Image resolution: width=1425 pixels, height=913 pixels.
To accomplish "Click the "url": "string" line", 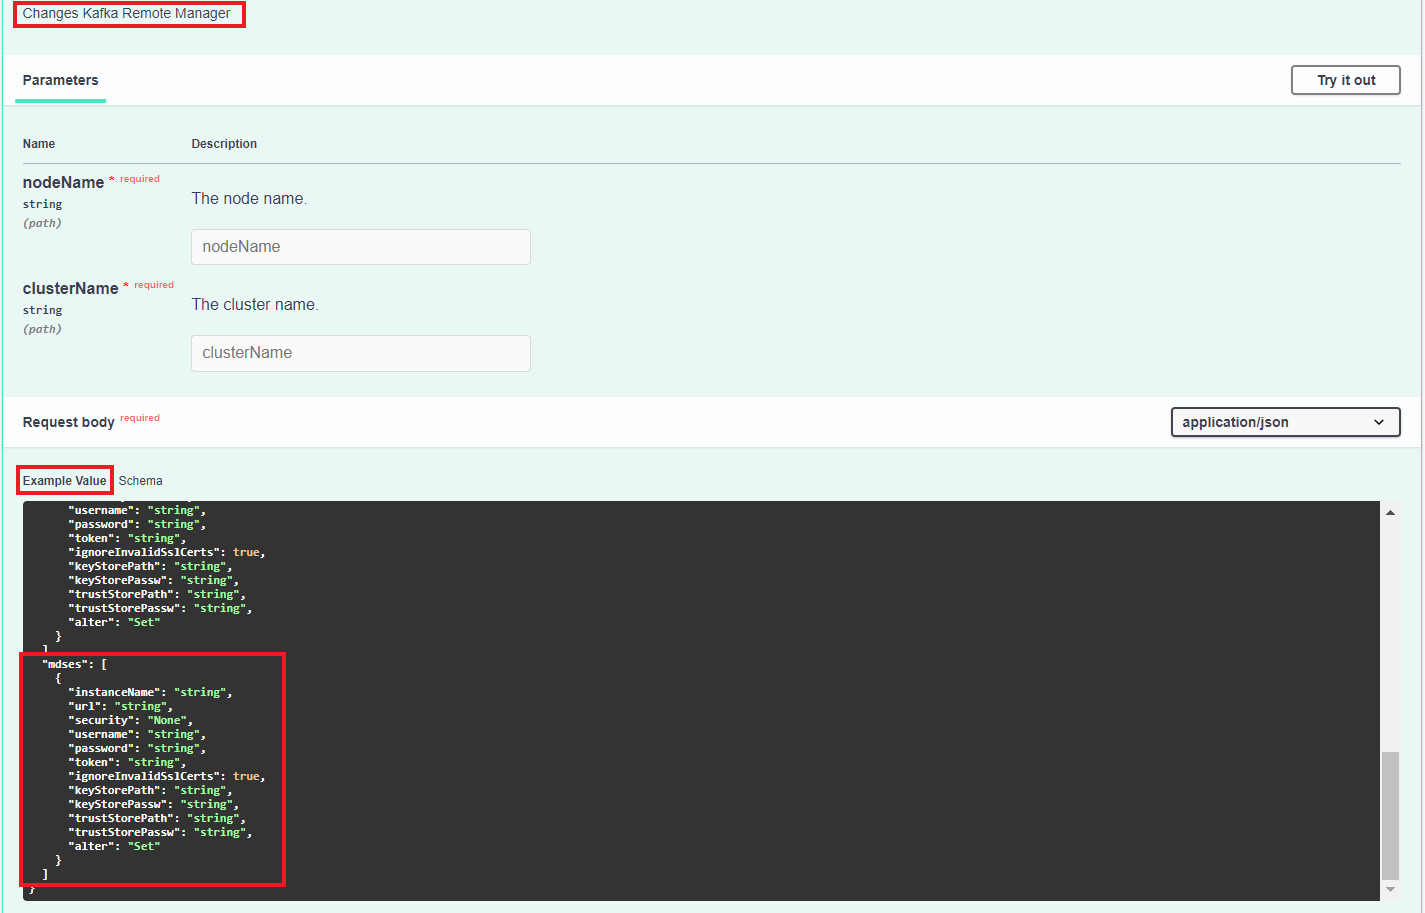I will [120, 706].
